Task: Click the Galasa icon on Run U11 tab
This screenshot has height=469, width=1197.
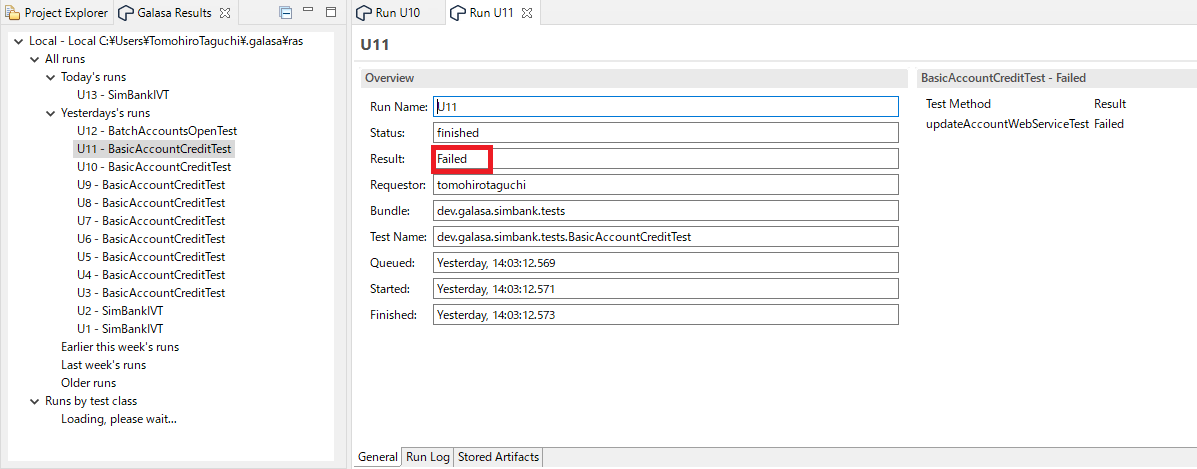Action: 458,13
